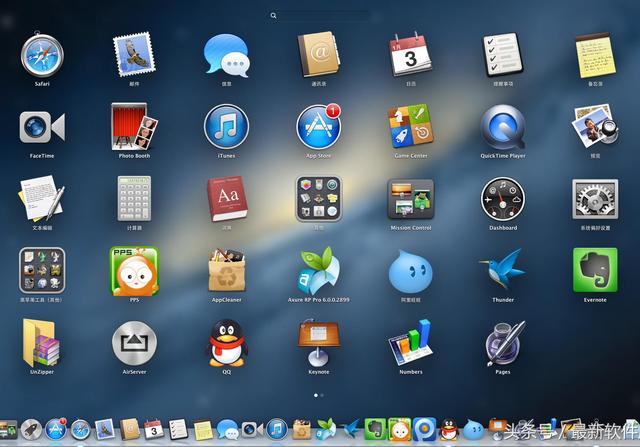Open the blue water-drop AliWangwang app in Launchpad
The image size is (640, 447).
click(x=411, y=271)
